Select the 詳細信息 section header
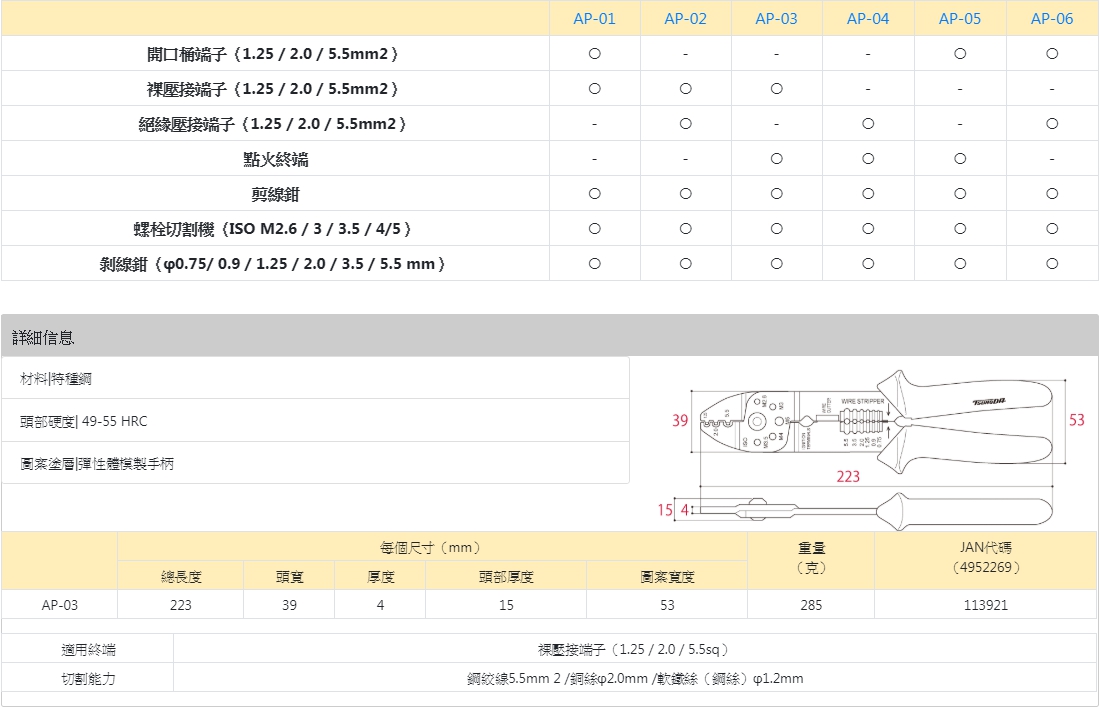Screen dimensions: 1100x708 pyautogui.click(x=549, y=337)
